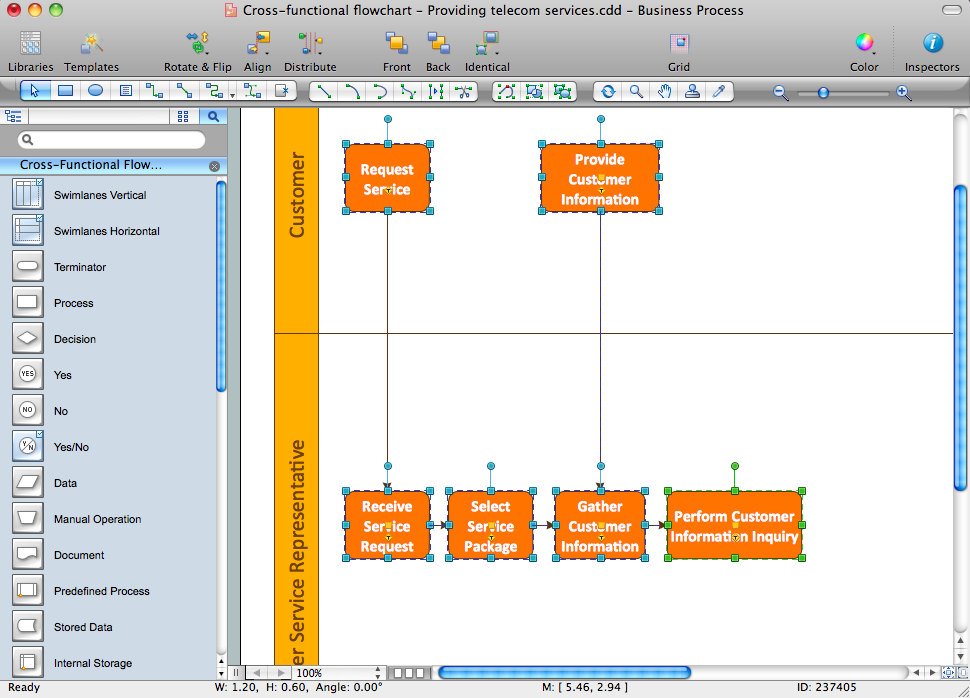970x698 pixels.
Task: Open the Rotate & Flip dropdown
Action: click(197, 51)
